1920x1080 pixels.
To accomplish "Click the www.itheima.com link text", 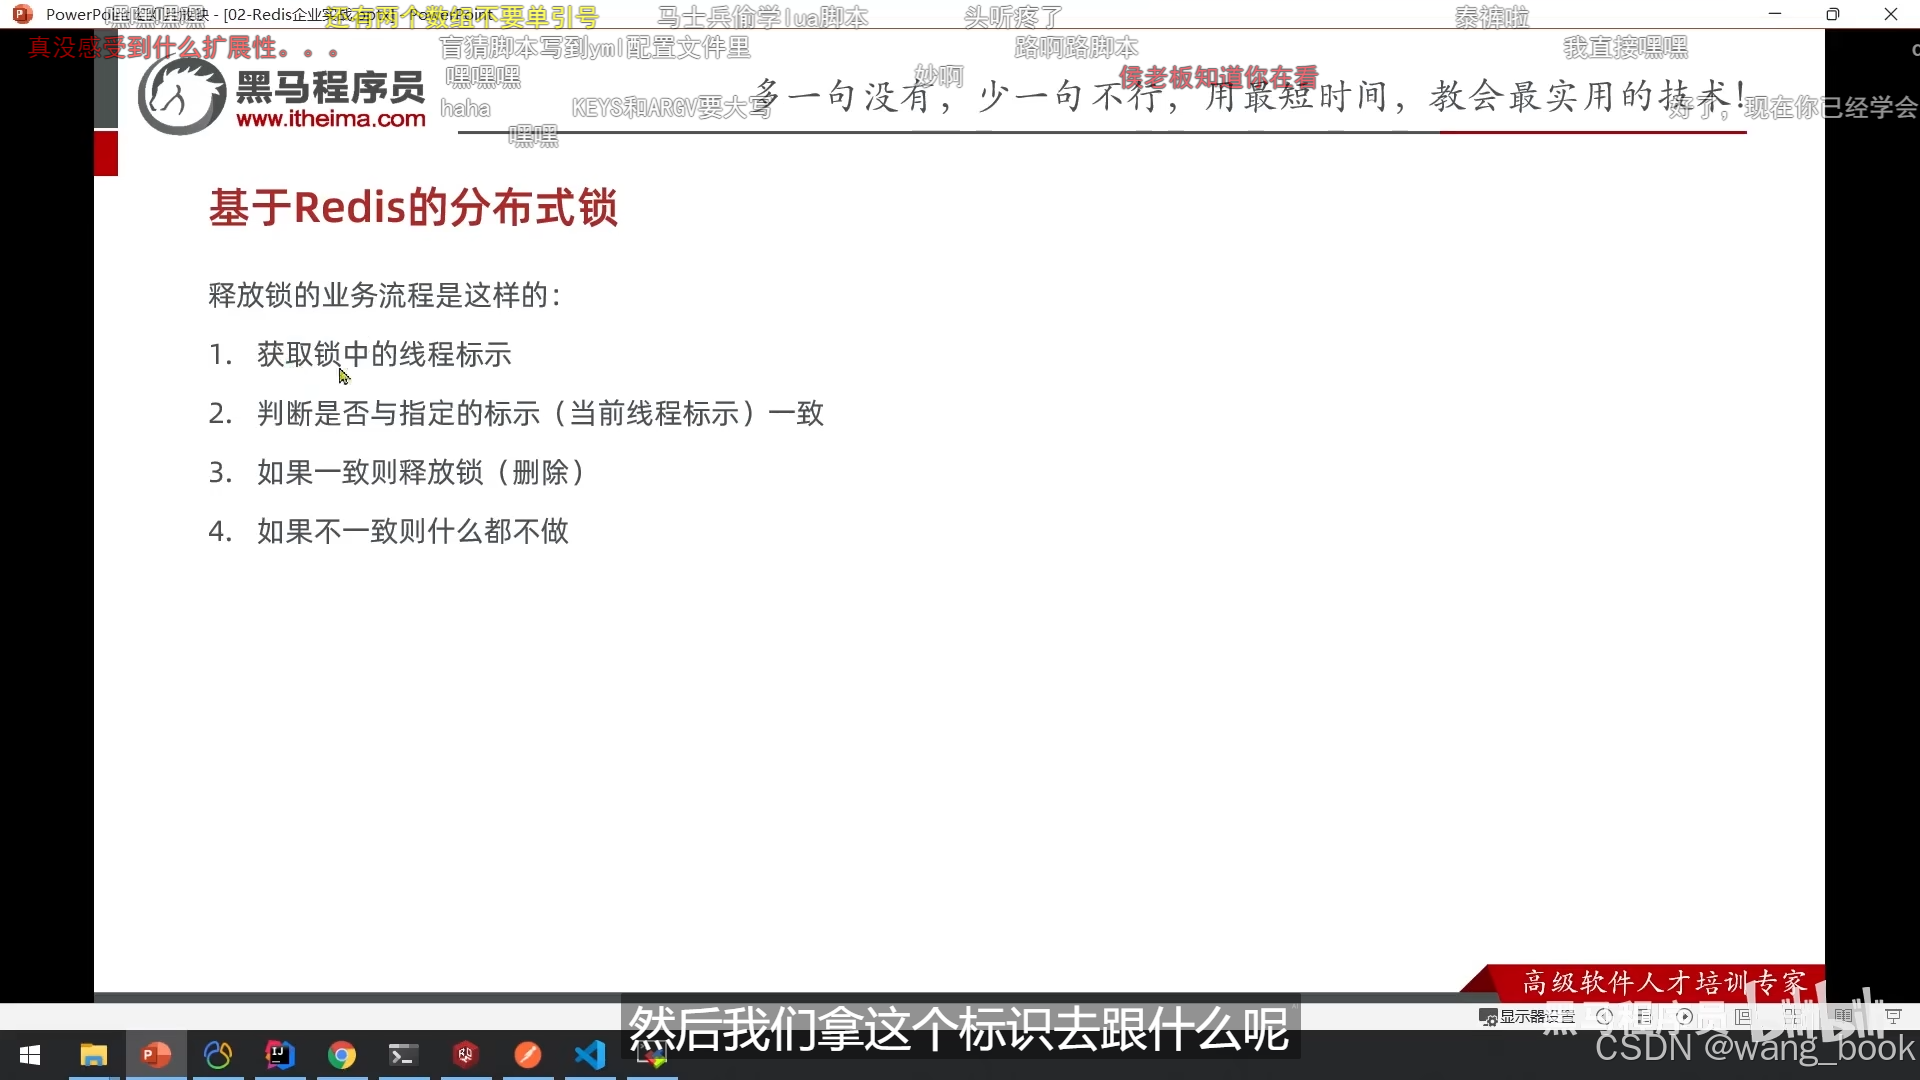I will (330, 119).
